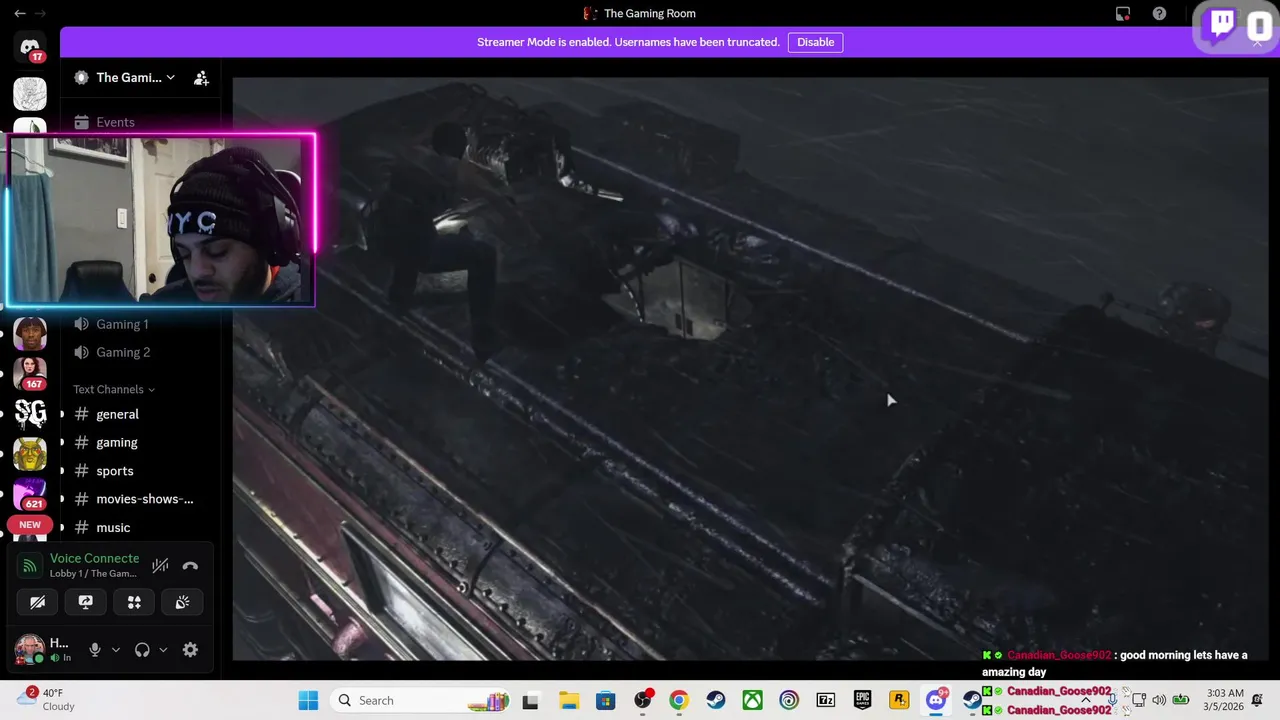
Task: Share your screen in voice
Action: point(86,602)
